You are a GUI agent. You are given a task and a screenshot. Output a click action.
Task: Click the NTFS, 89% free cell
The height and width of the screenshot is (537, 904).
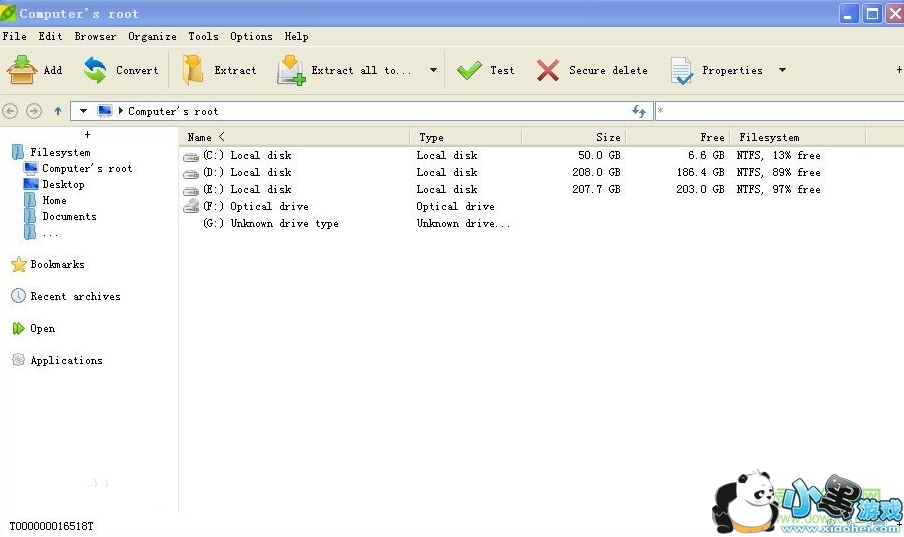coord(778,172)
